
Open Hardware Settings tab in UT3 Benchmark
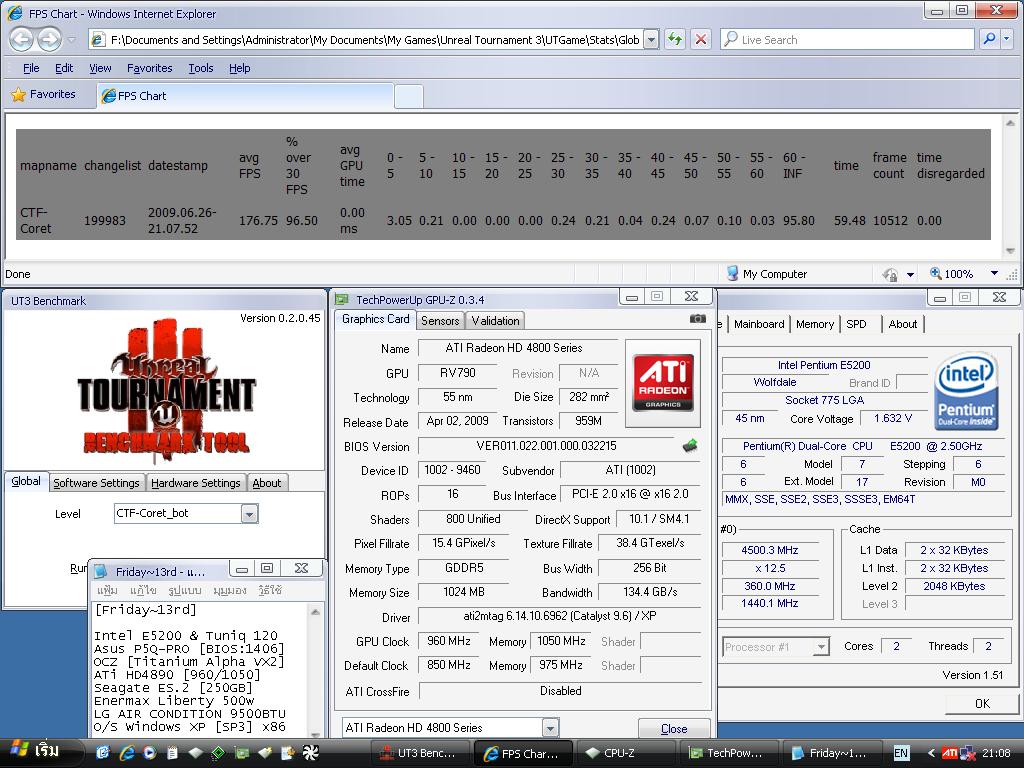[x=196, y=483]
